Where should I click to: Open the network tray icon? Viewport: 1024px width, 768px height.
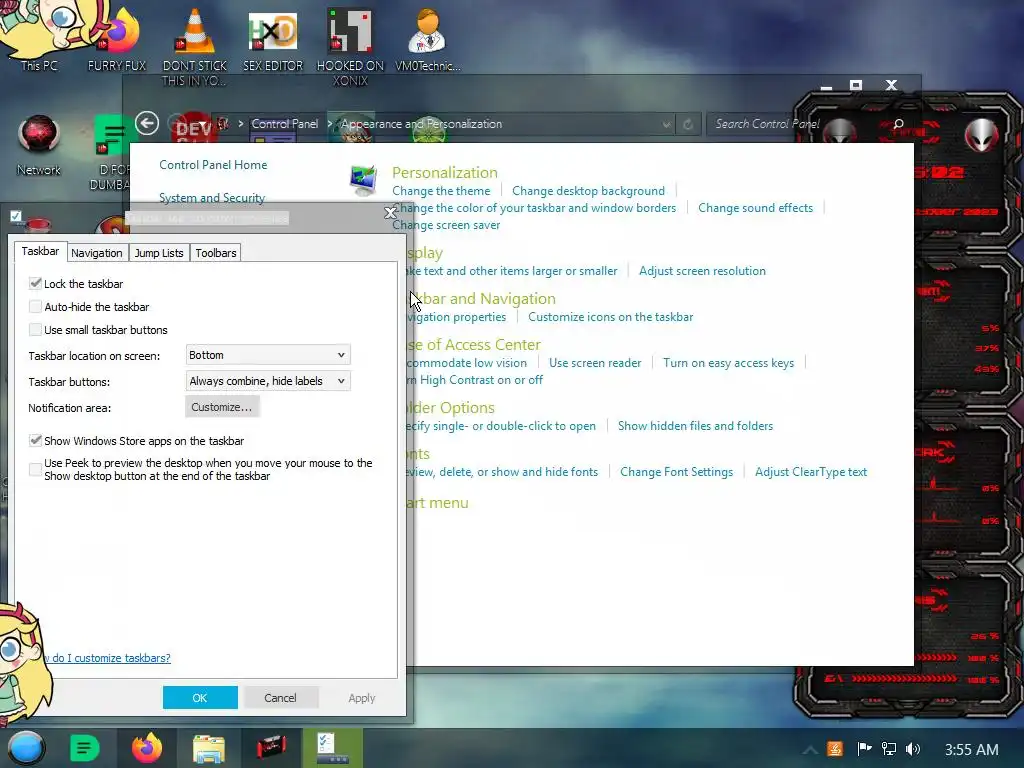point(889,749)
